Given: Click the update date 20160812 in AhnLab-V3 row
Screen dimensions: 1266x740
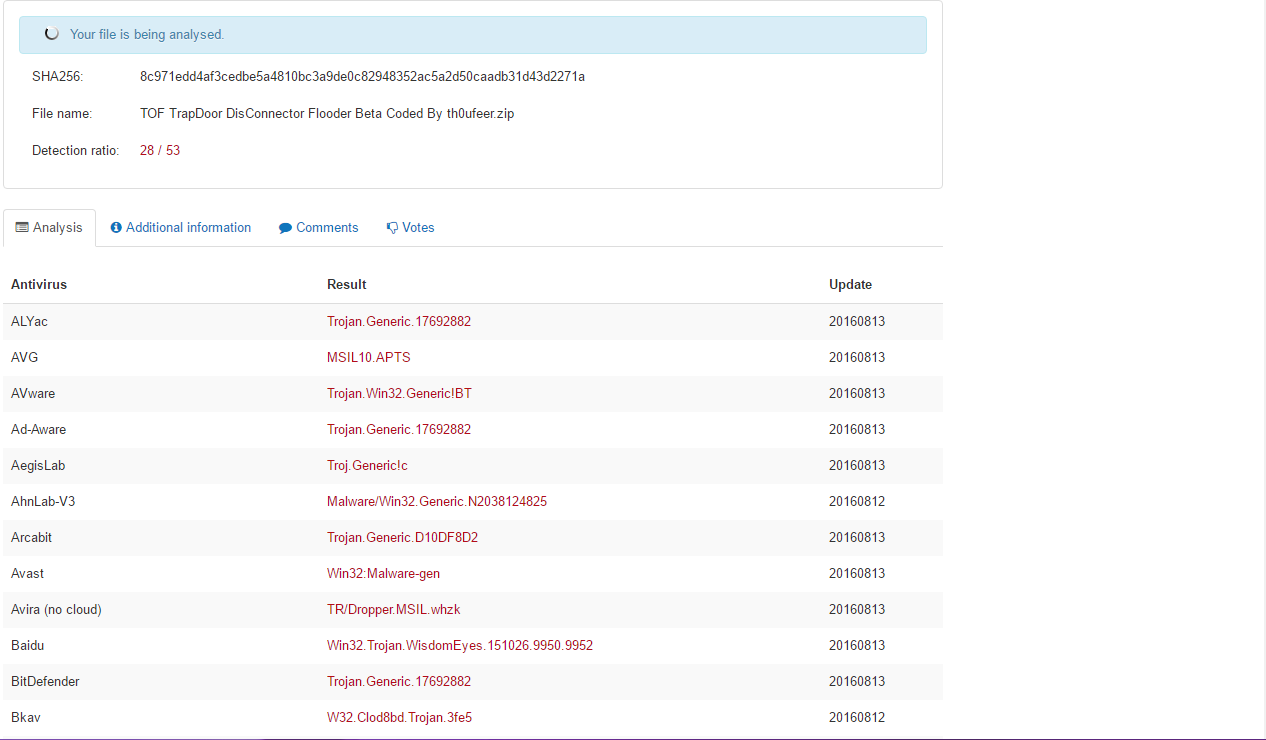Looking at the screenshot, I should tap(857, 502).
